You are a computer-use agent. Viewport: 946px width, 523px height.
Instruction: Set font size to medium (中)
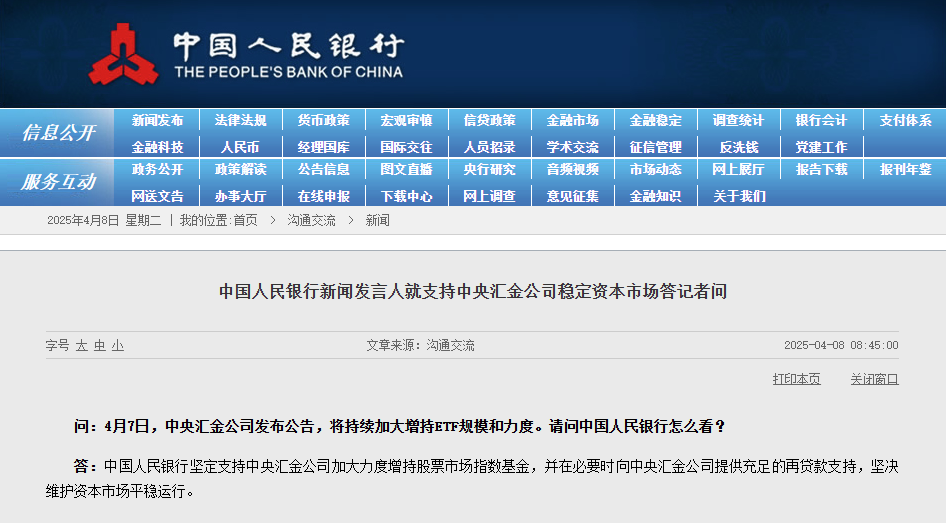click(x=100, y=345)
